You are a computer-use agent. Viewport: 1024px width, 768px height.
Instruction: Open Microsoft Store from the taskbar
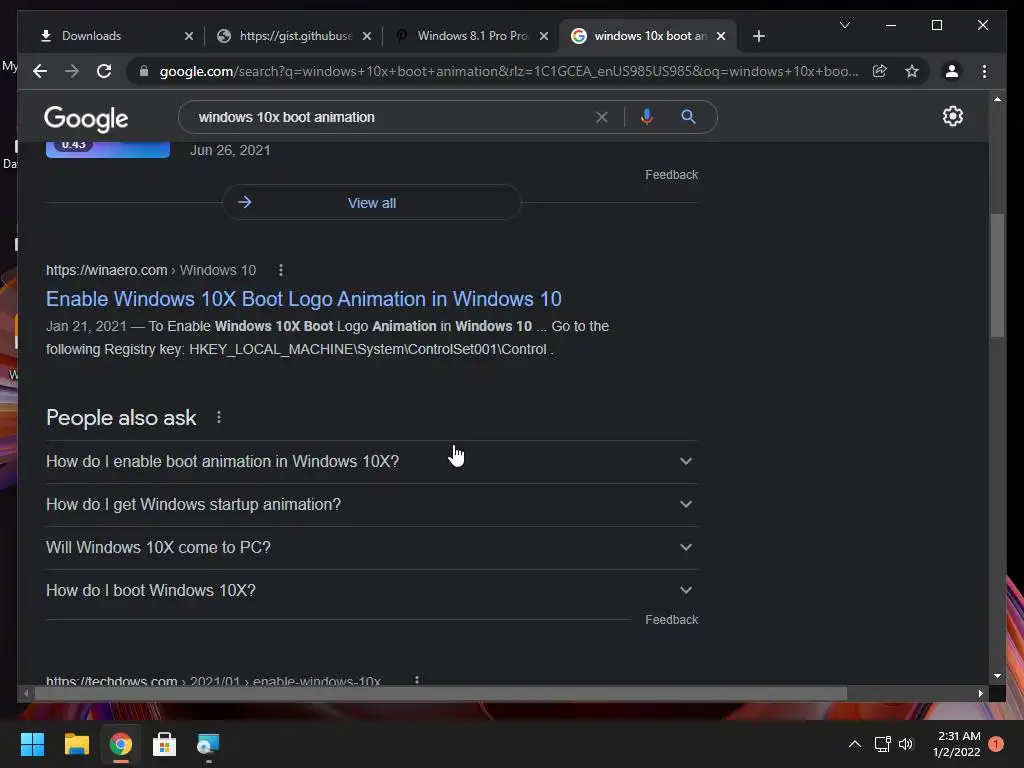click(165, 744)
